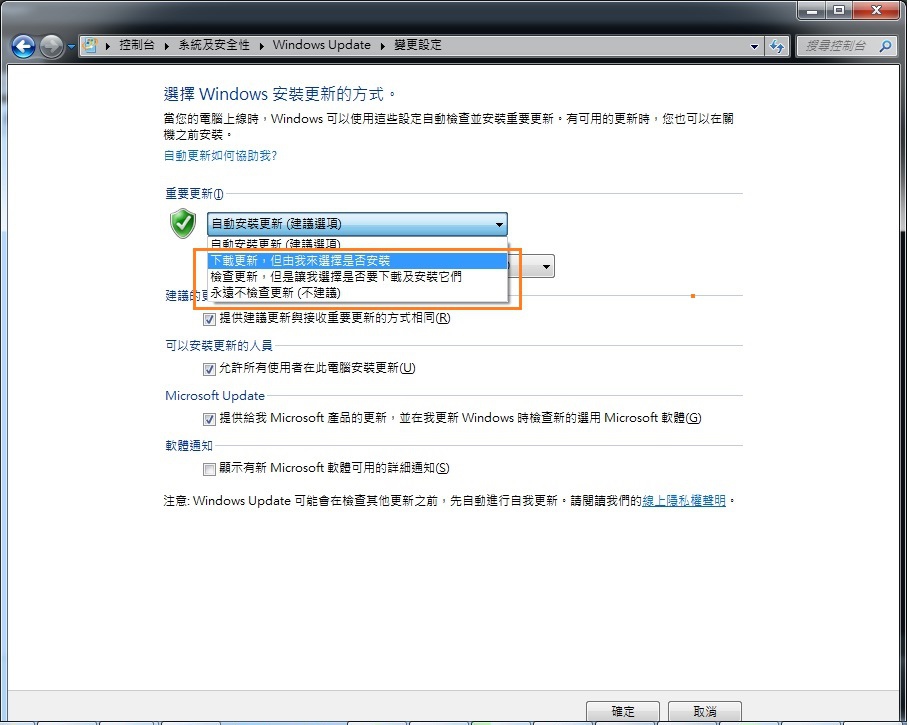Go back with the blue Back arrow
This screenshot has width=909, height=725.
(x=23, y=46)
